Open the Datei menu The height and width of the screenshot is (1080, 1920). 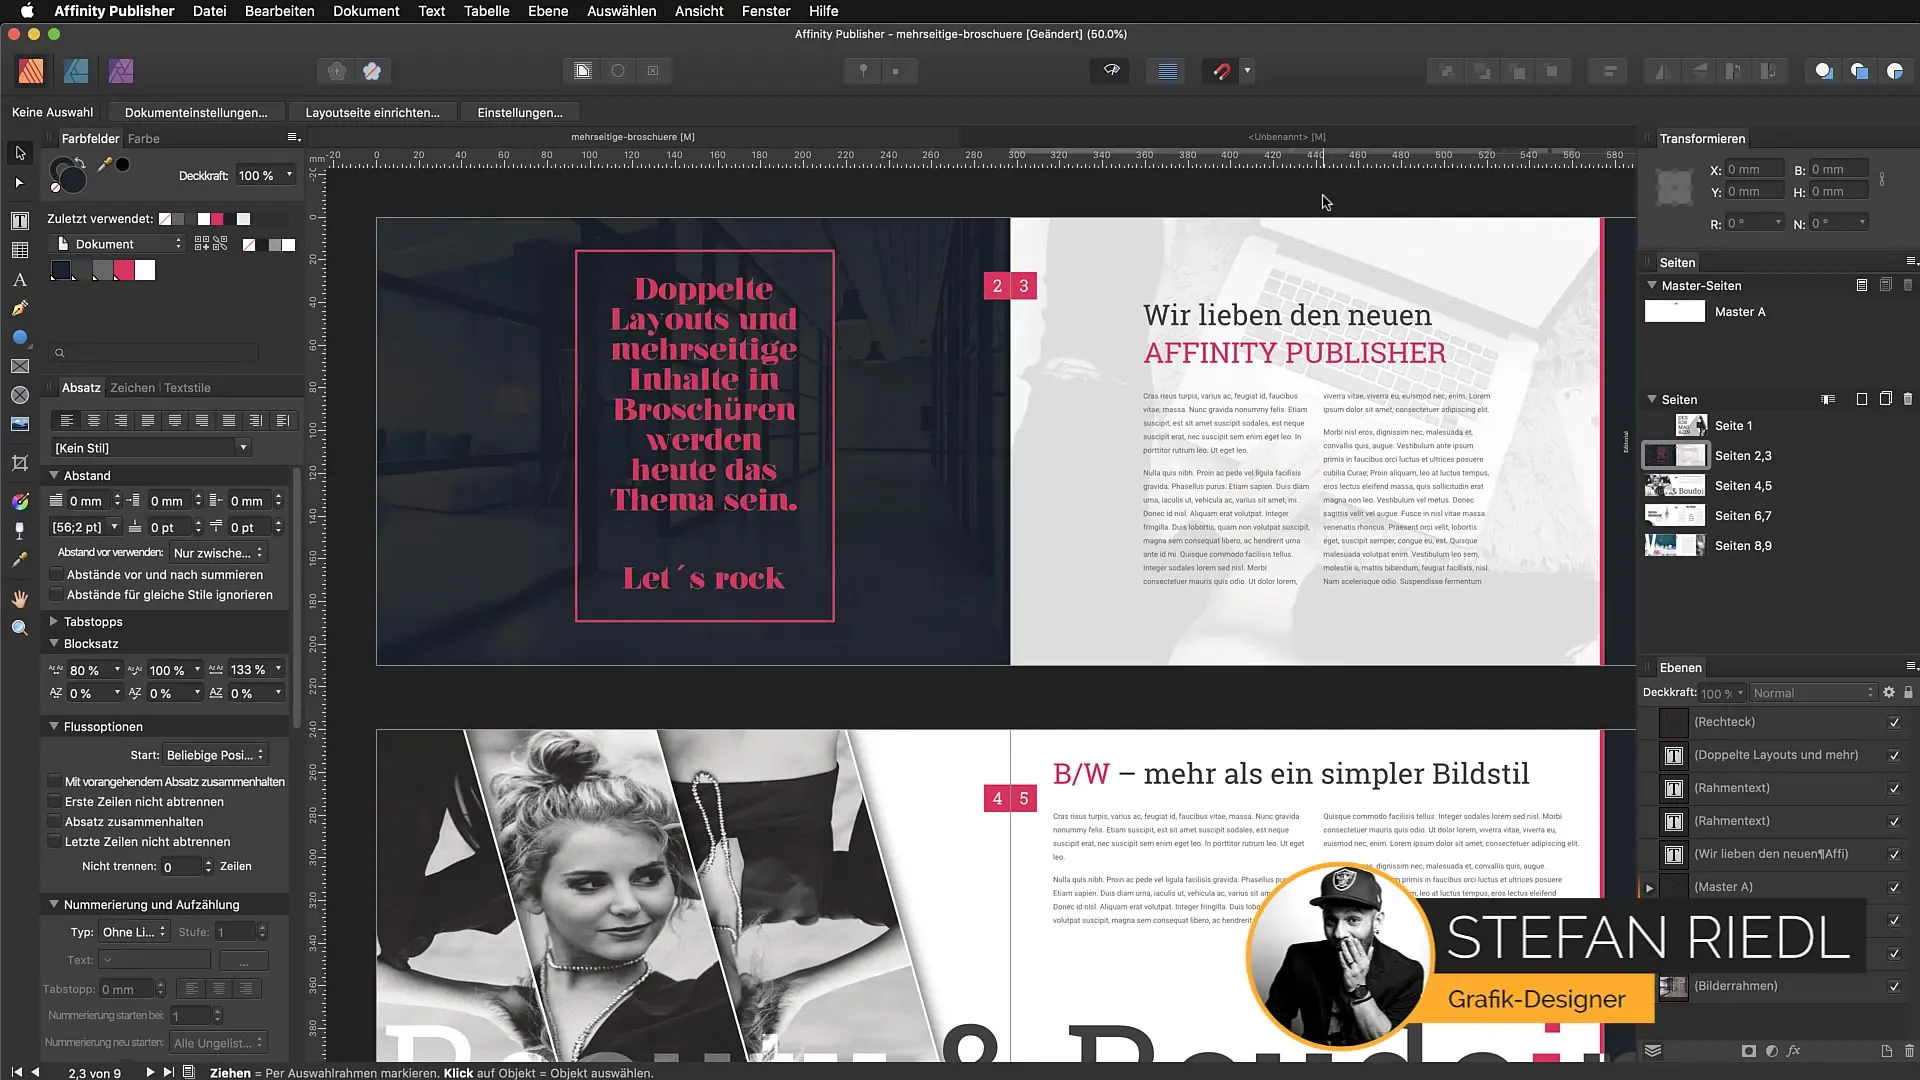(x=209, y=11)
